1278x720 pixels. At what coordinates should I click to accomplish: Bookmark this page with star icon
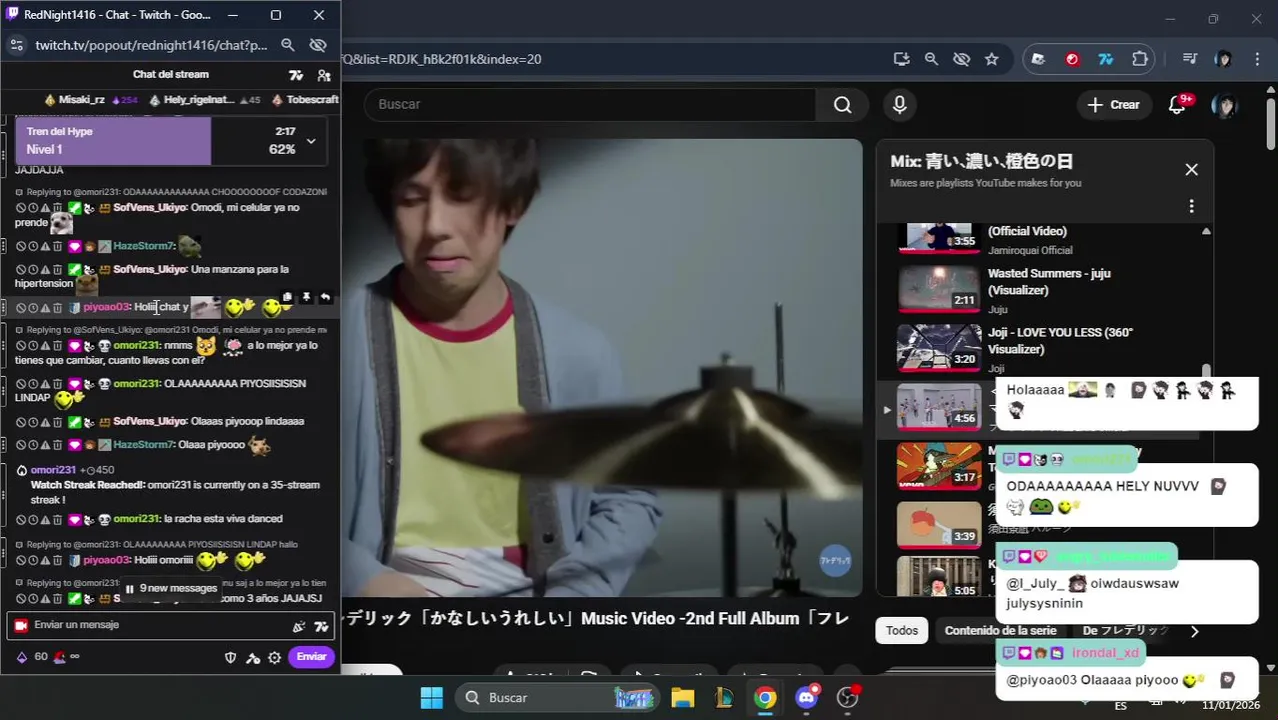pyautogui.click(x=991, y=59)
